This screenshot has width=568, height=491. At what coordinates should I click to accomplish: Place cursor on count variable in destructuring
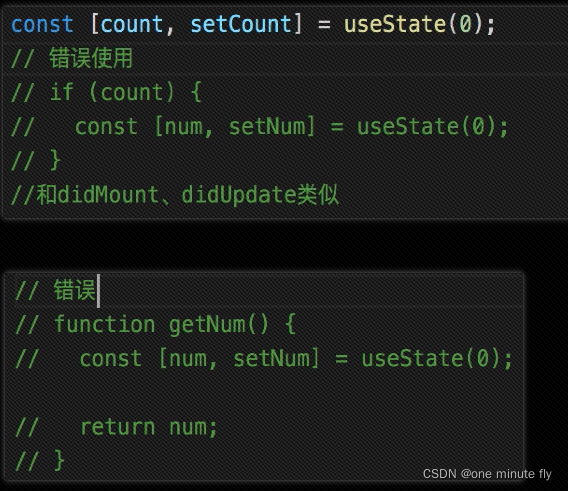[x=131, y=24]
